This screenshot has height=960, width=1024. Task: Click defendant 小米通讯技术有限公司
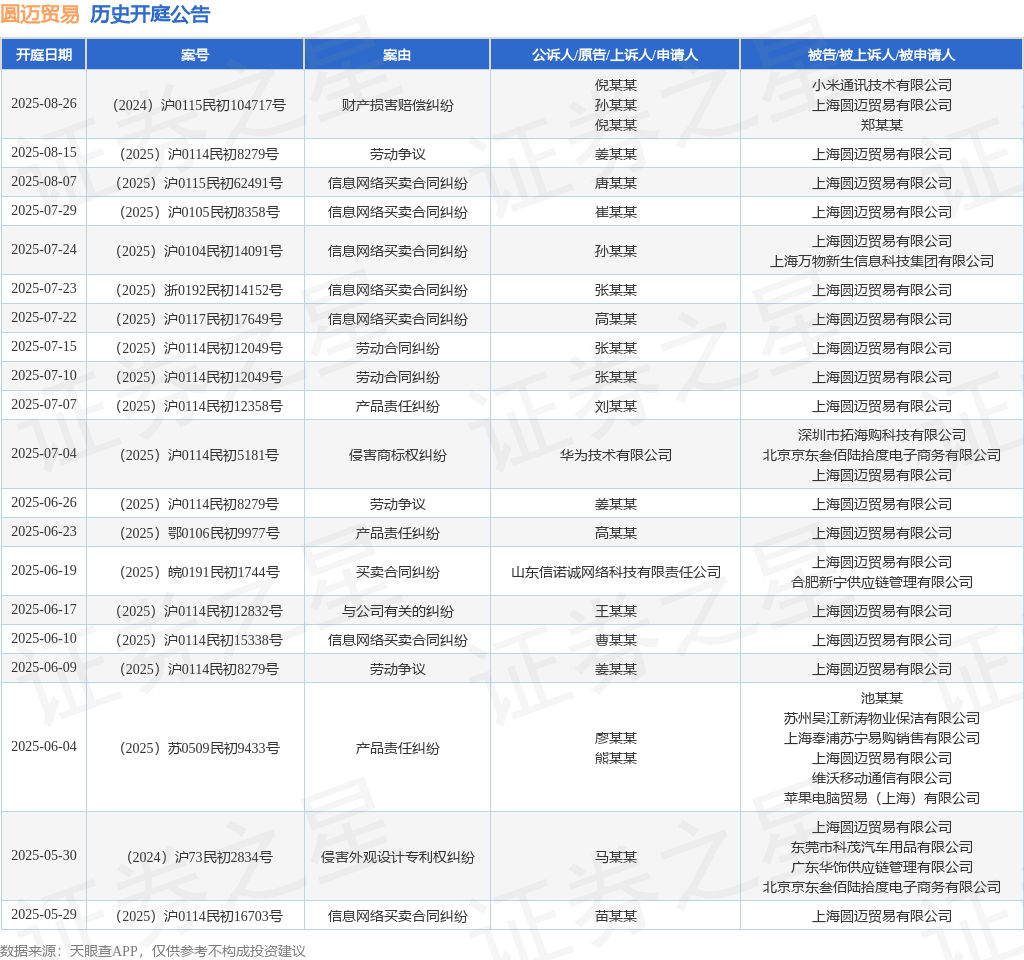[882, 85]
